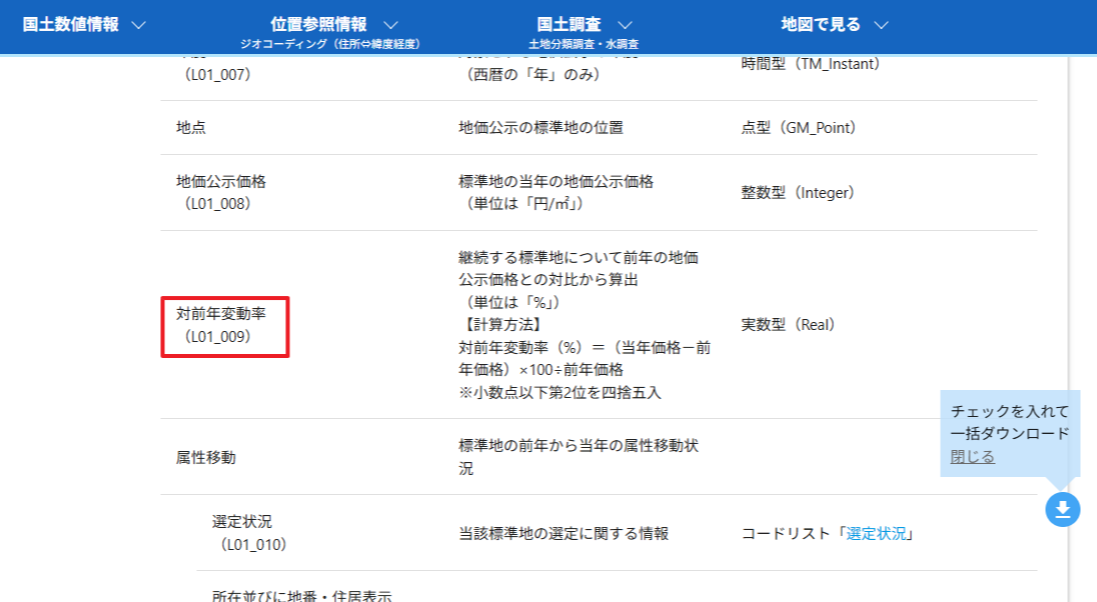Click the ジオコーディング subtitle under 位置参照情報

330,44
